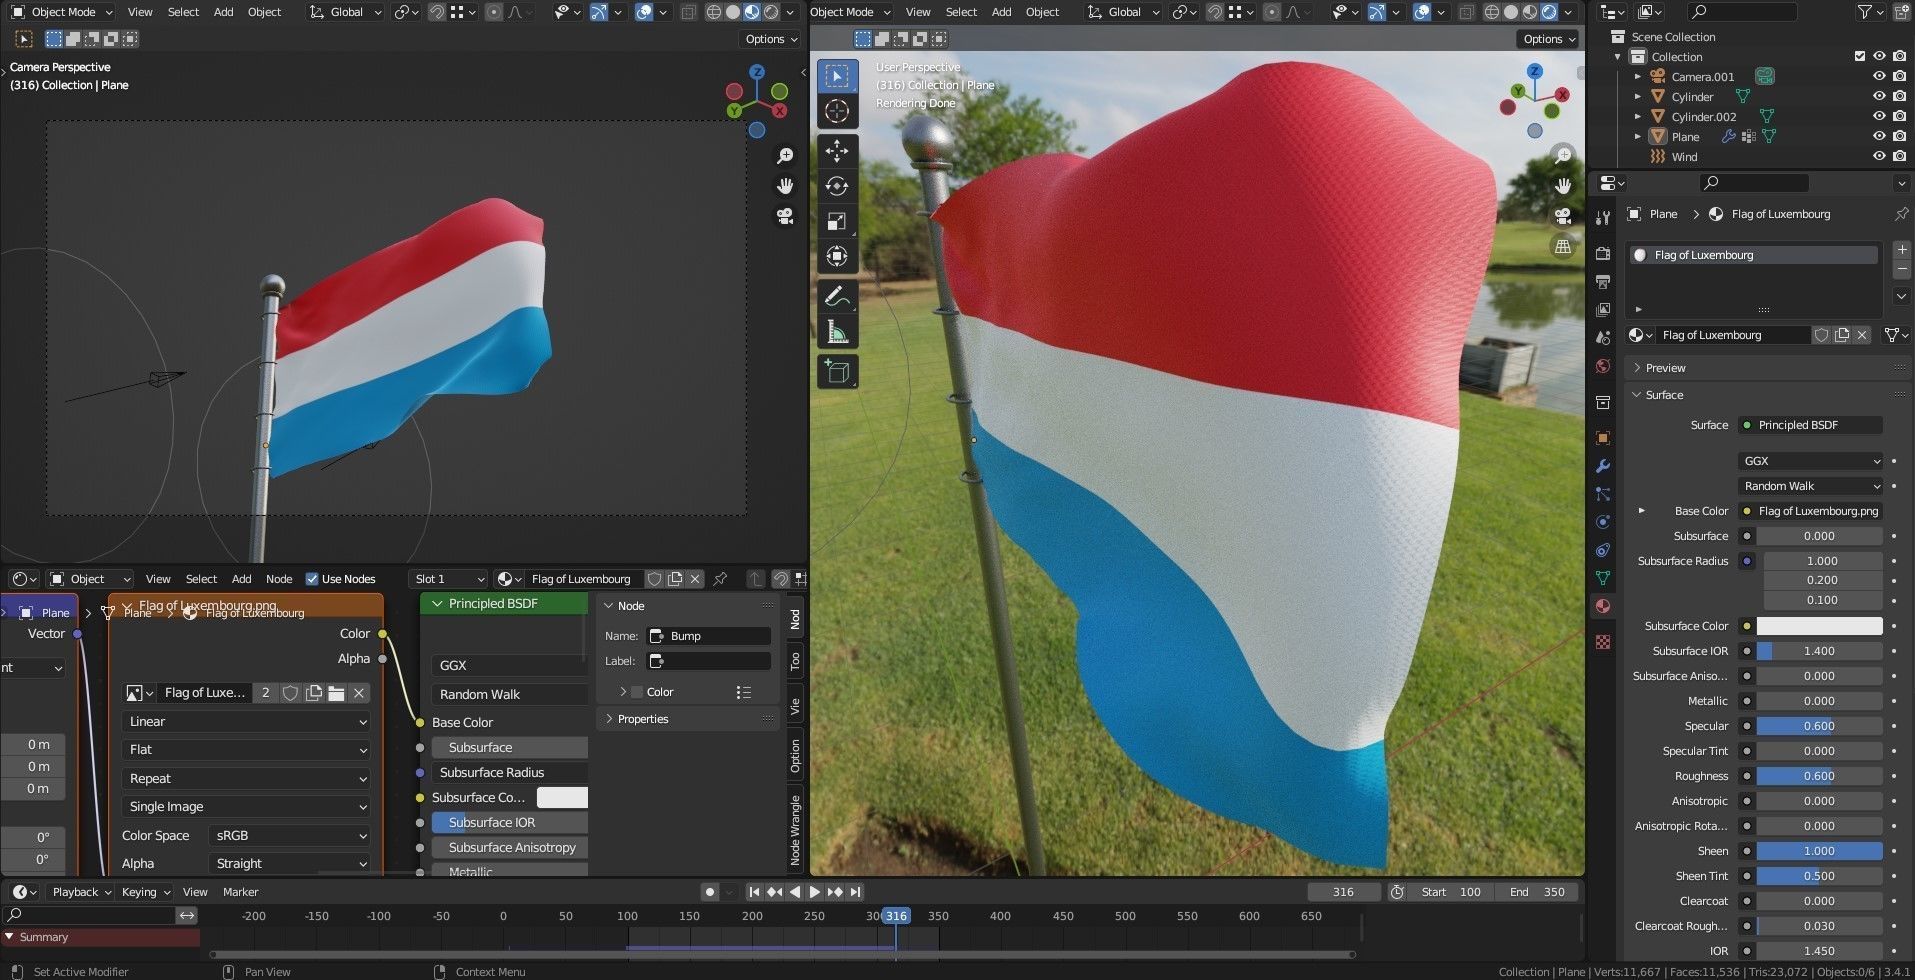Open the Color Space sRGB dropdown
Image resolution: width=1915 pixels, height=980 pixels.
288,835
